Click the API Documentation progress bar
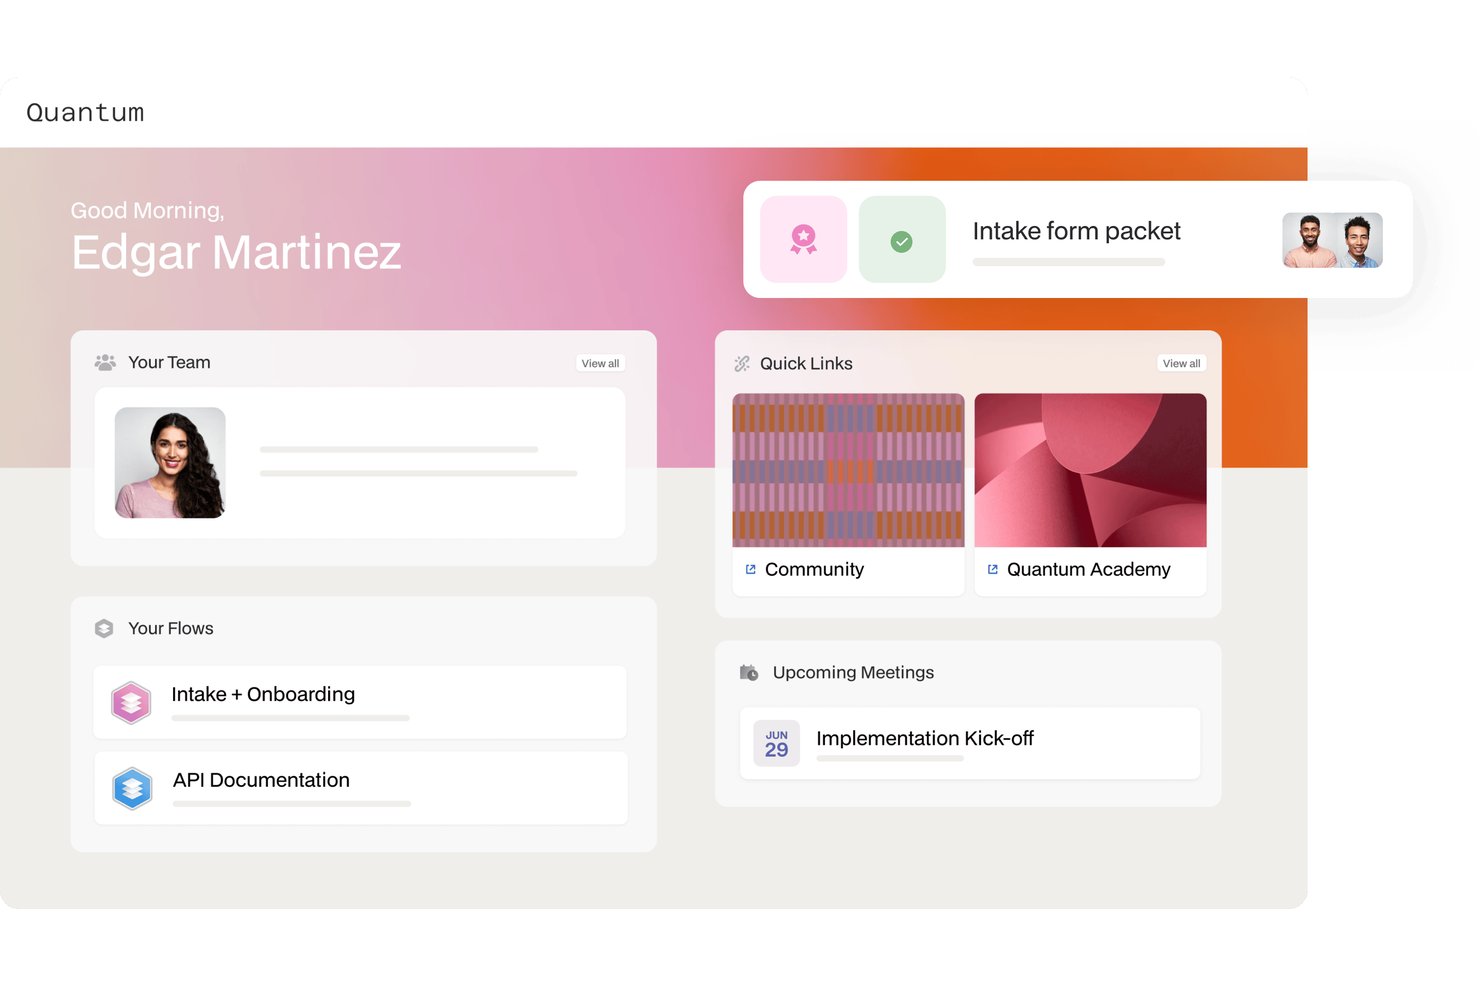 click(292, 804)
